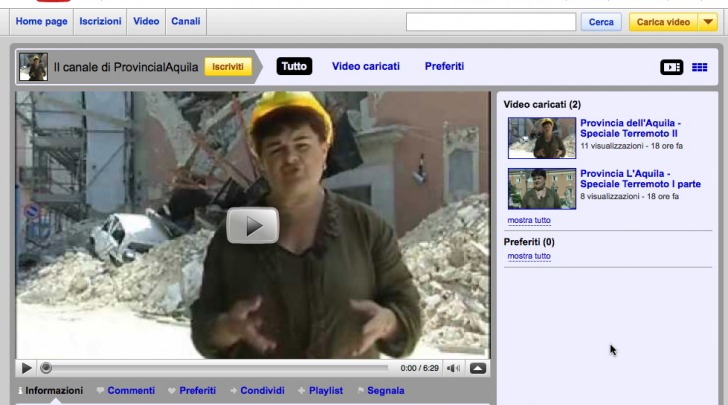This screenshot has width=728, height=405.
Task: Click mostra tutto under Preferiti (0)
Action: tap(529, 256)
